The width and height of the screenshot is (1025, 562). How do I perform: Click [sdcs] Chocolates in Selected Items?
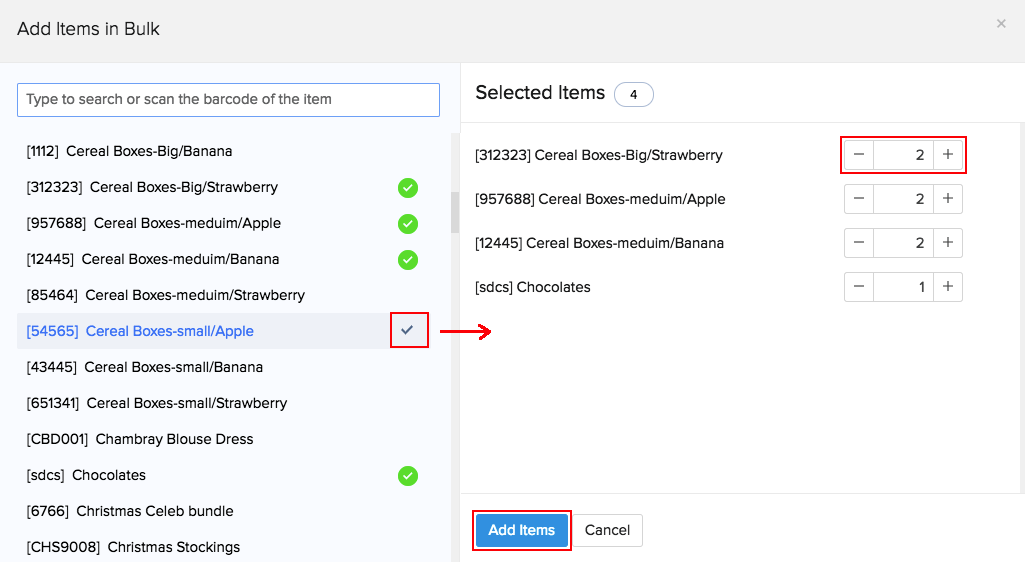(x=533, y=286)
